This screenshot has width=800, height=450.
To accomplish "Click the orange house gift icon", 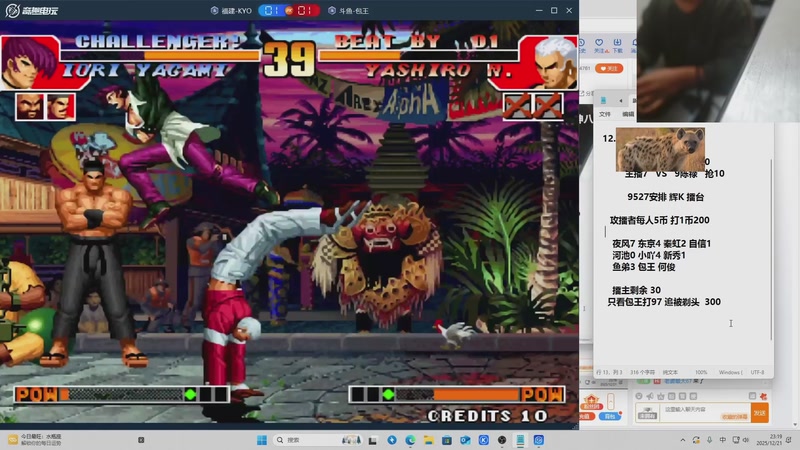I will tap(591, 401).
